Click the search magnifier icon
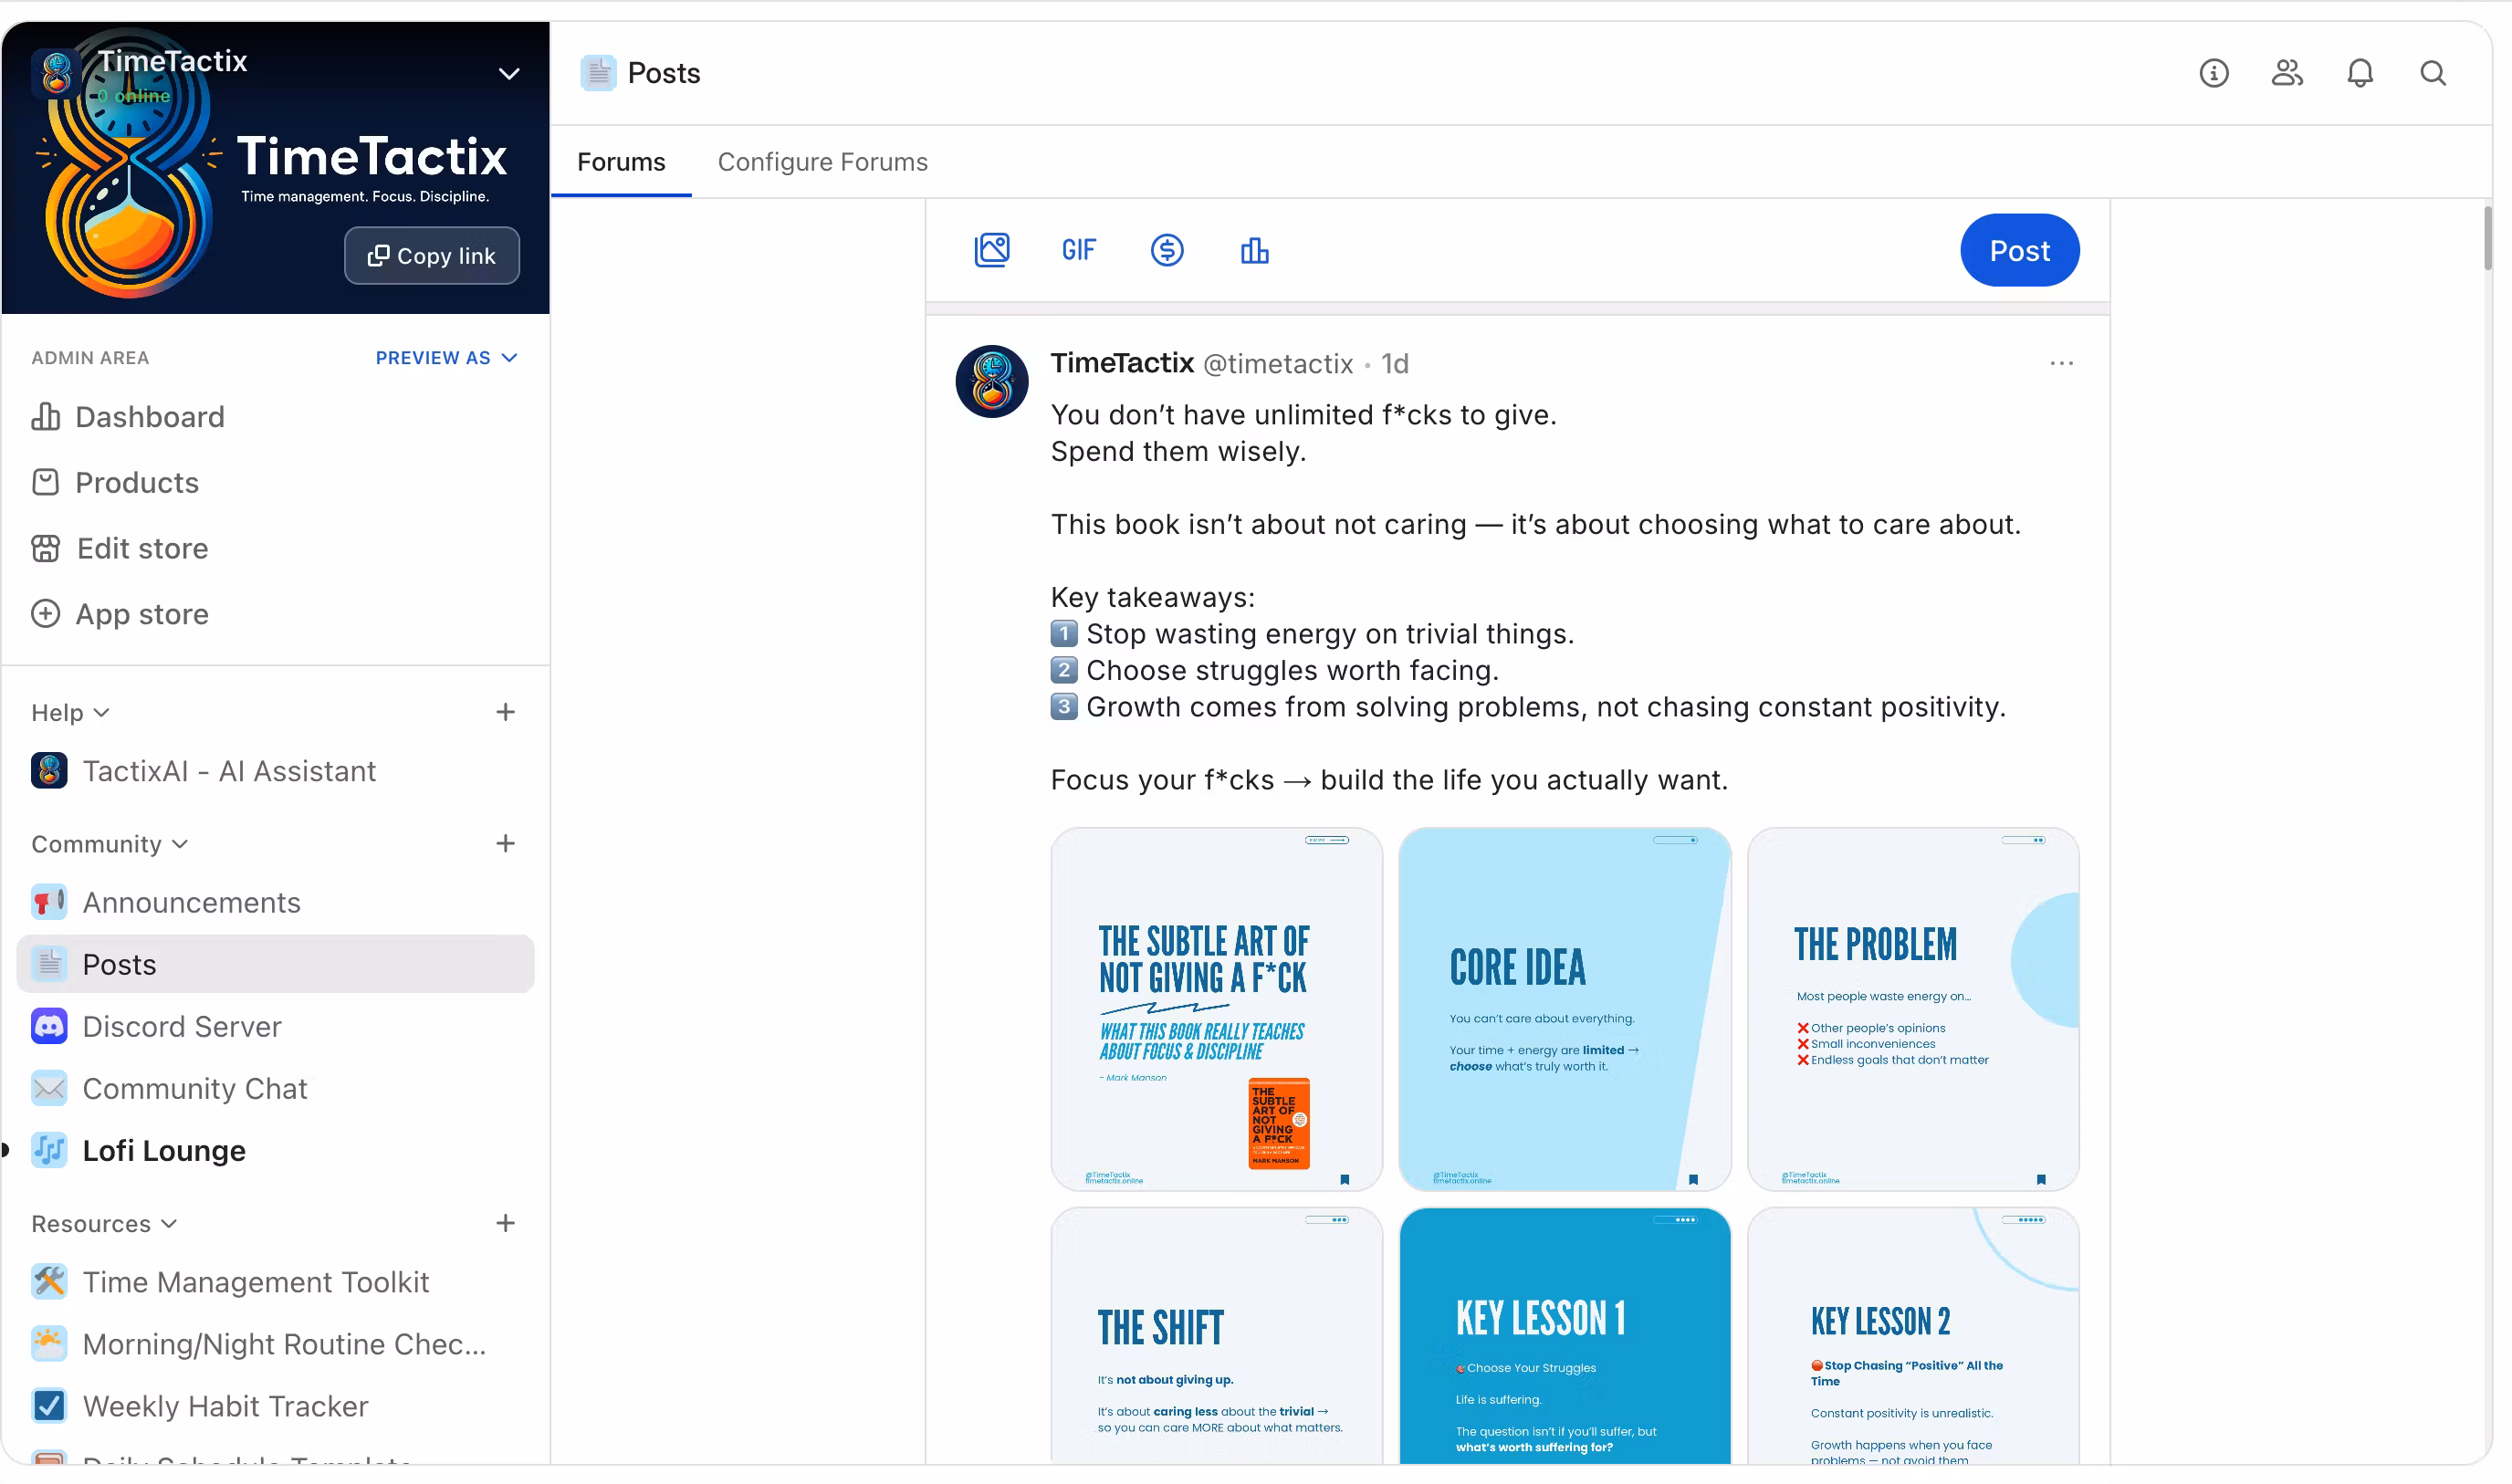2512x1484 pixels. pos(2433,73)
